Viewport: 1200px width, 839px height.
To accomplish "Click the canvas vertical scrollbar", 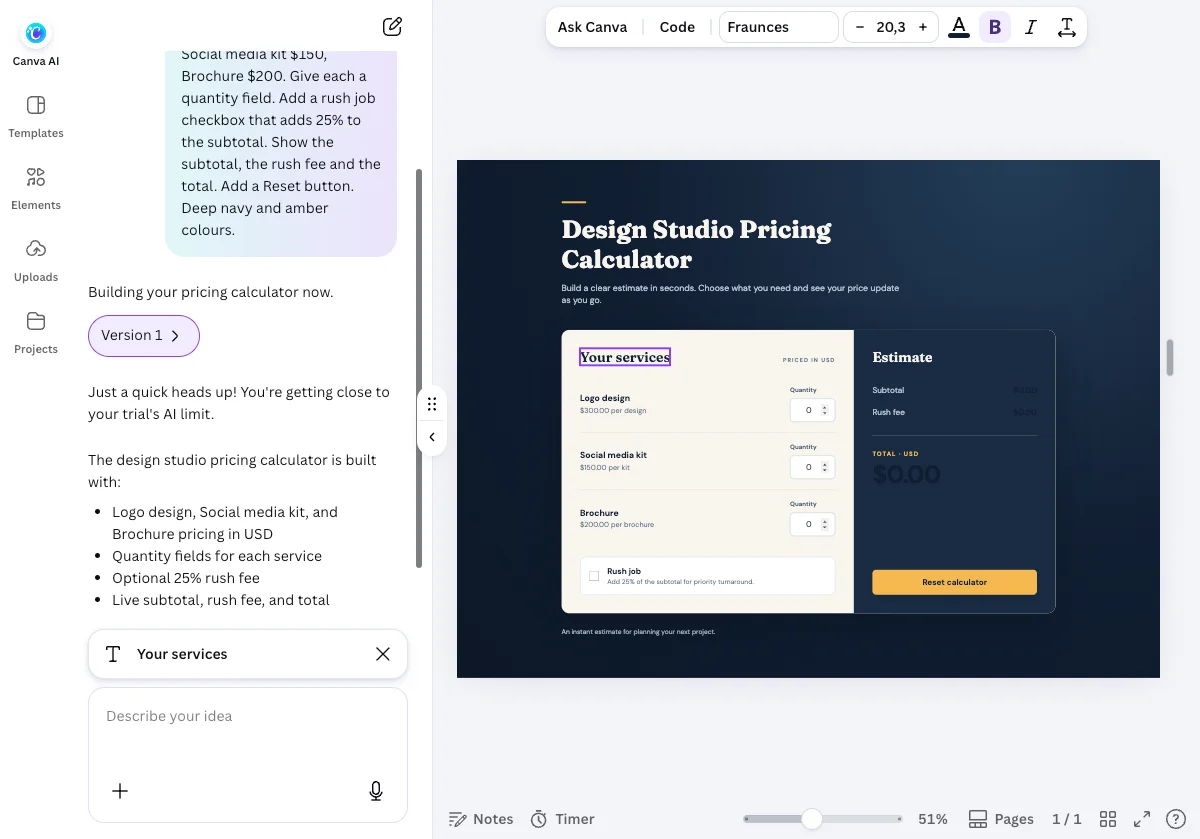I will click(1170, 357).
